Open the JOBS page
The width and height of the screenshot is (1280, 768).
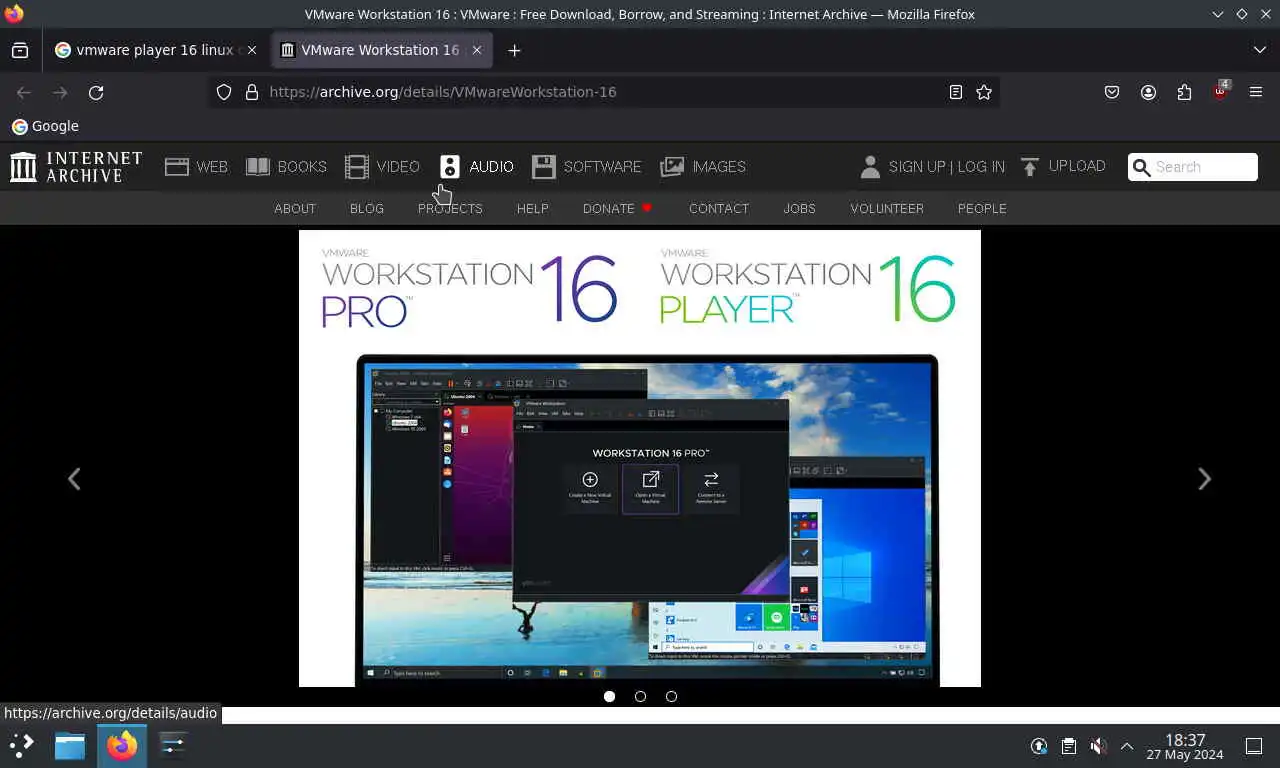(x=799, y=208)
